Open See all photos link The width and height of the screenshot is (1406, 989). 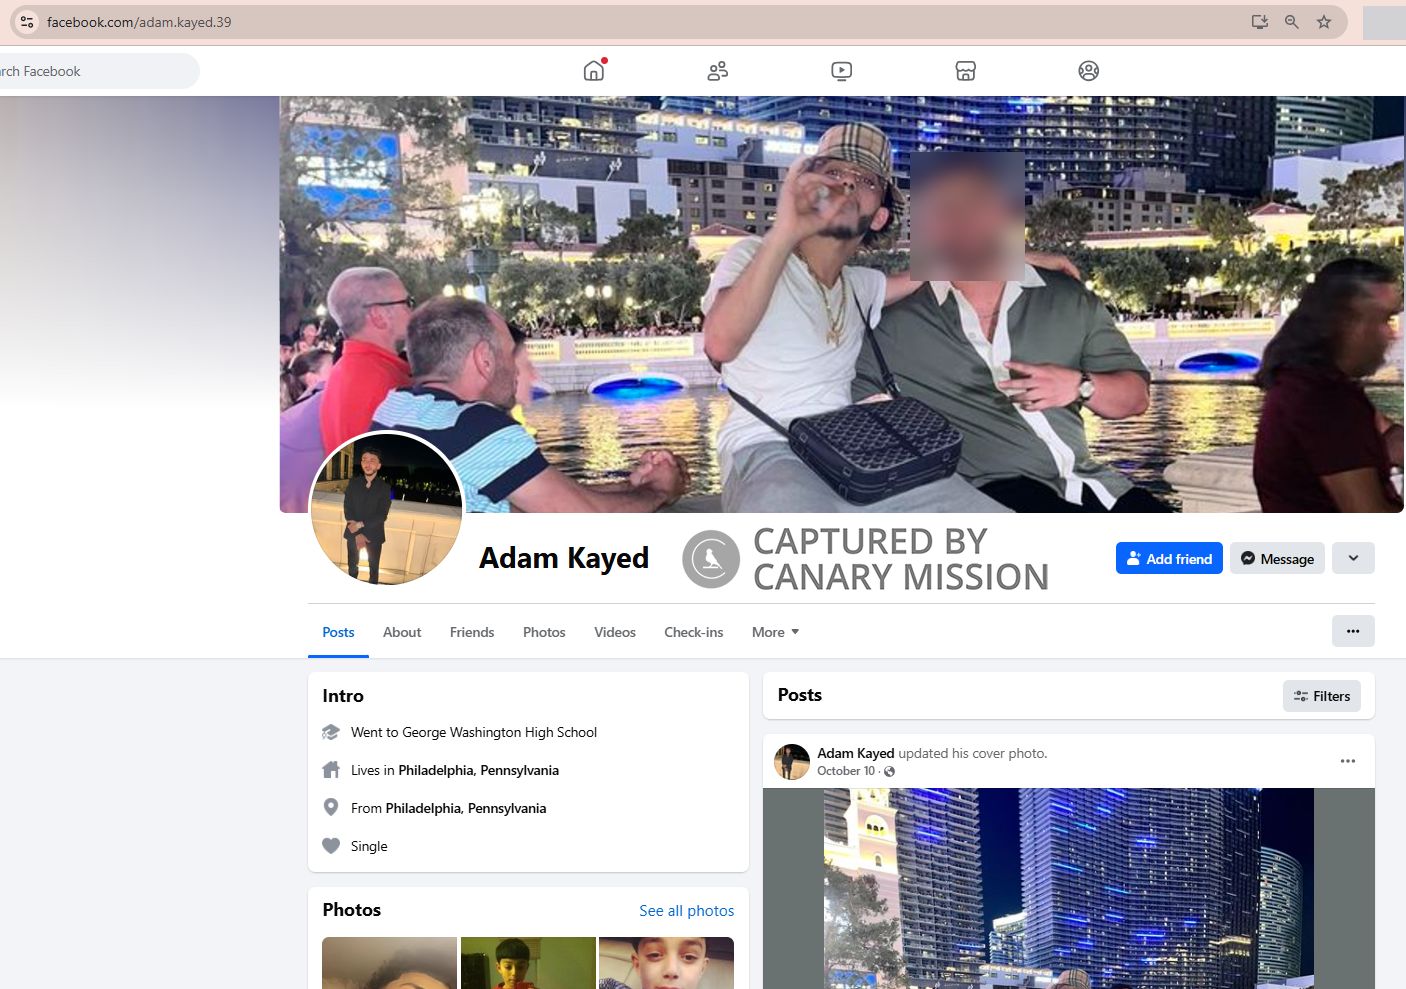tap(686, 910)
